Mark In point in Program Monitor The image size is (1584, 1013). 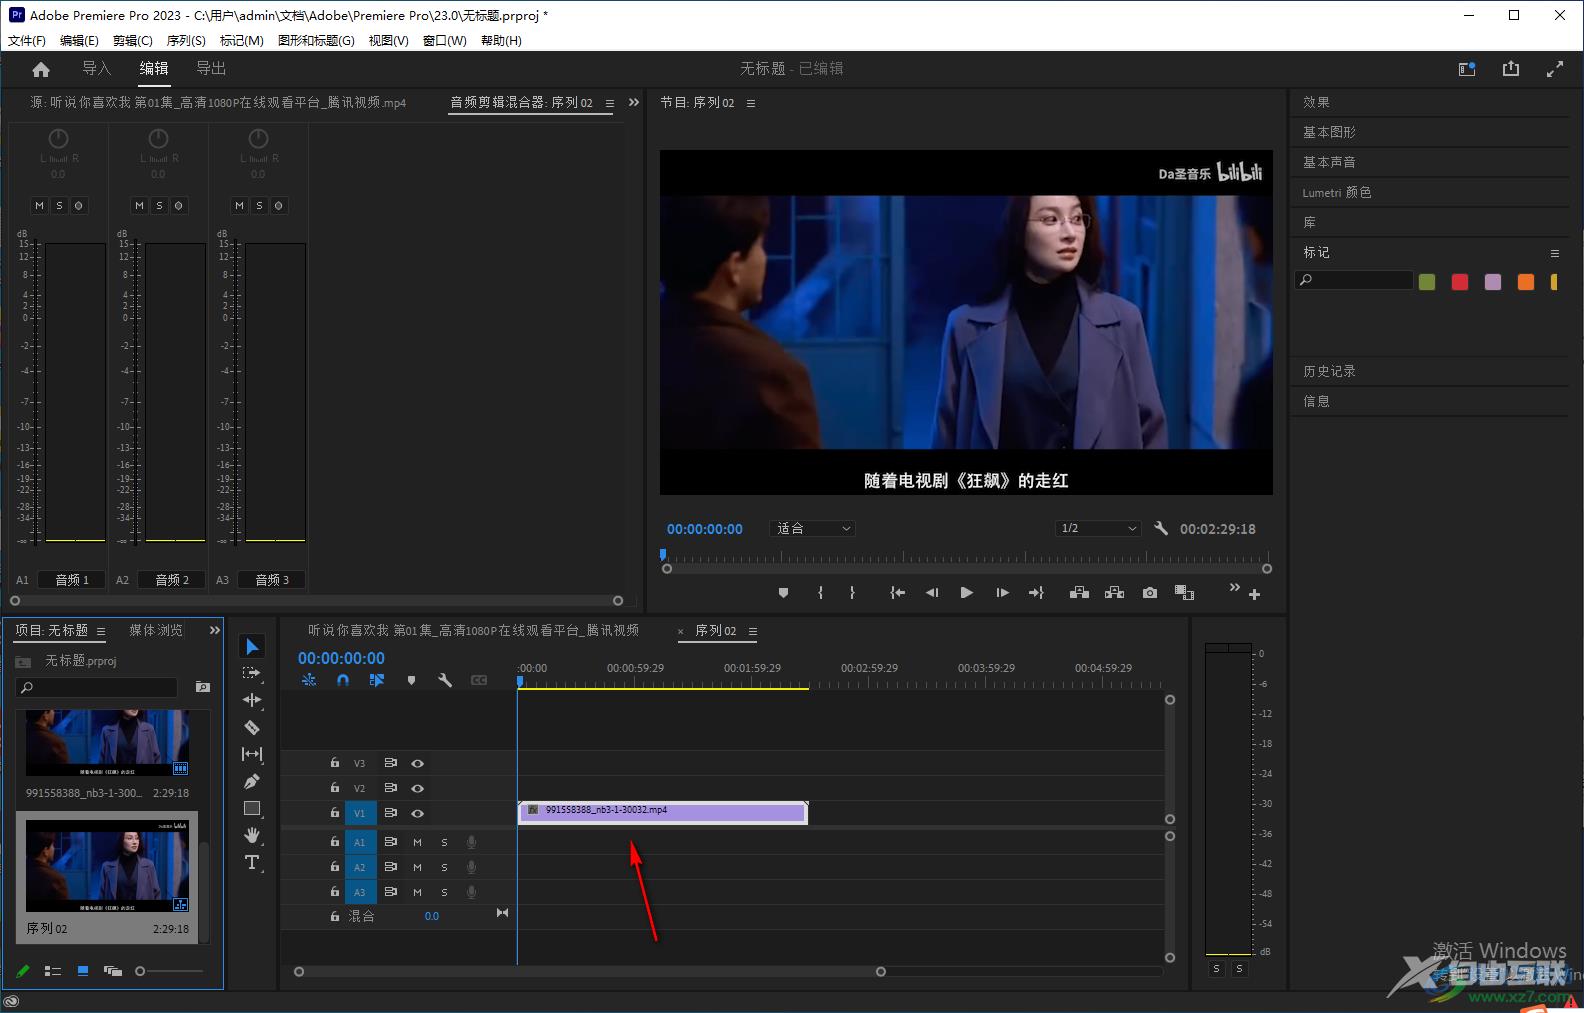pyautogui.click(x=820, y=593)
